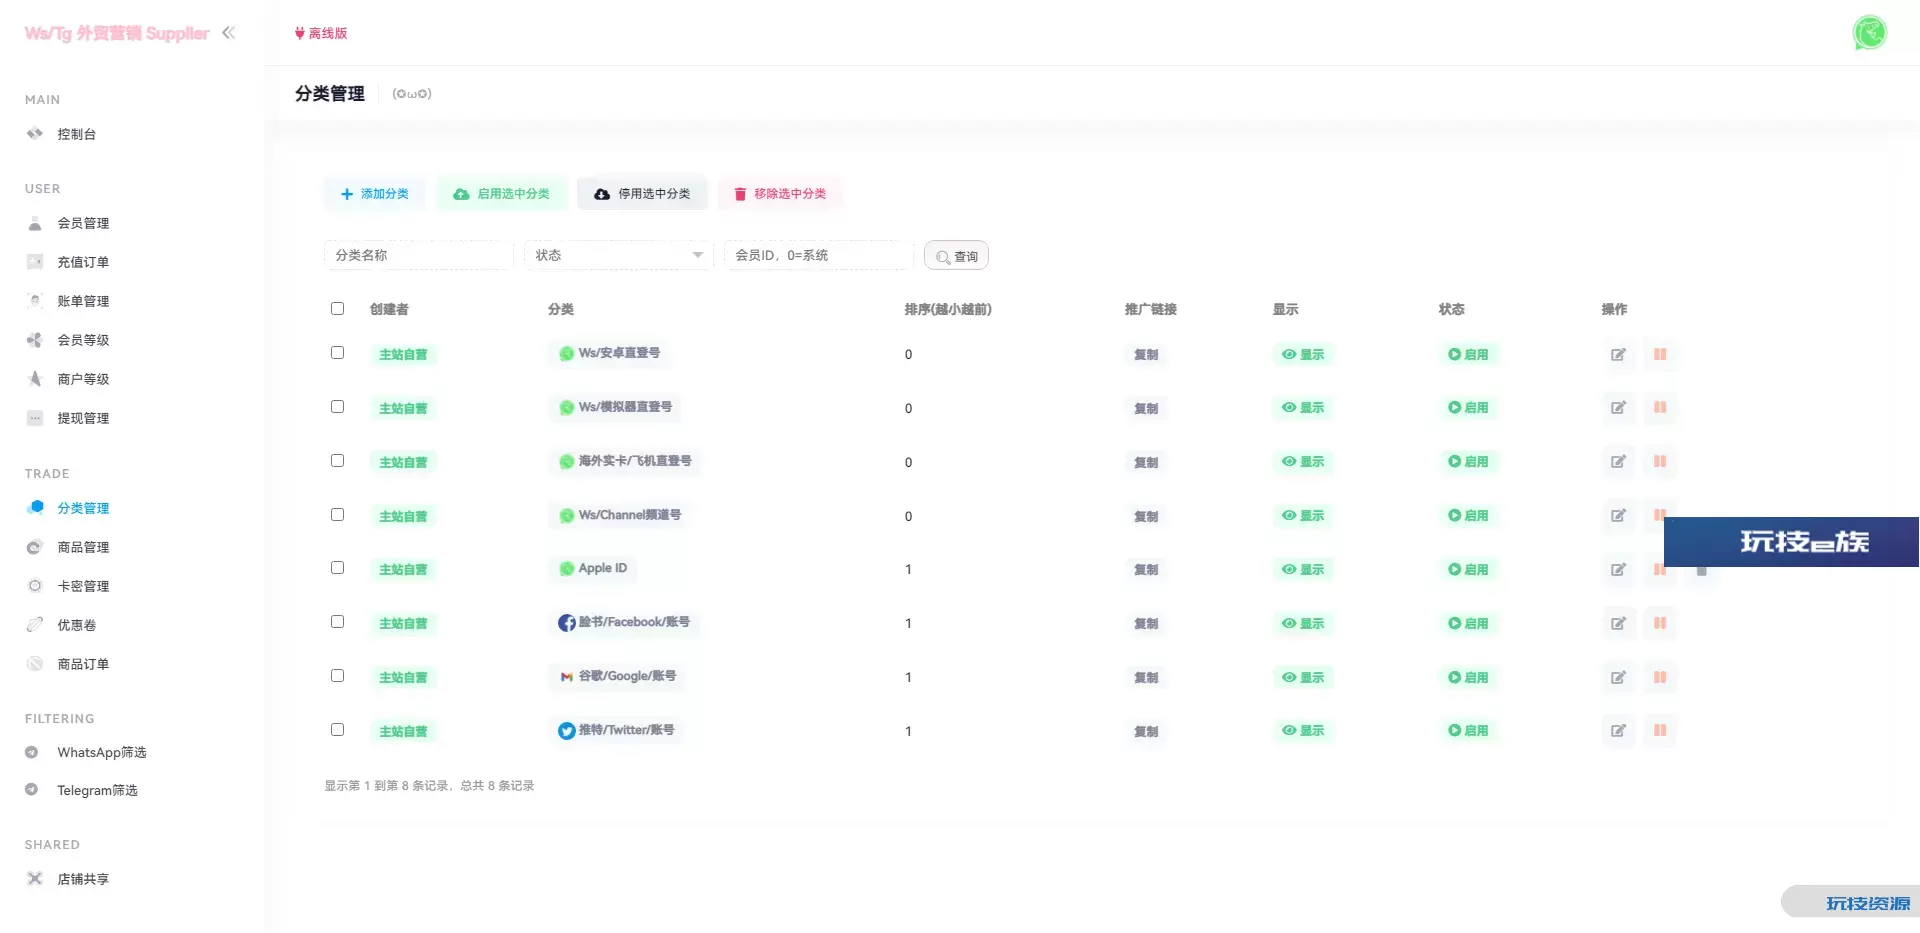Click the 添加分类 add category button
This screenshot has height=933, width=1920.
[x=375, y=194]
